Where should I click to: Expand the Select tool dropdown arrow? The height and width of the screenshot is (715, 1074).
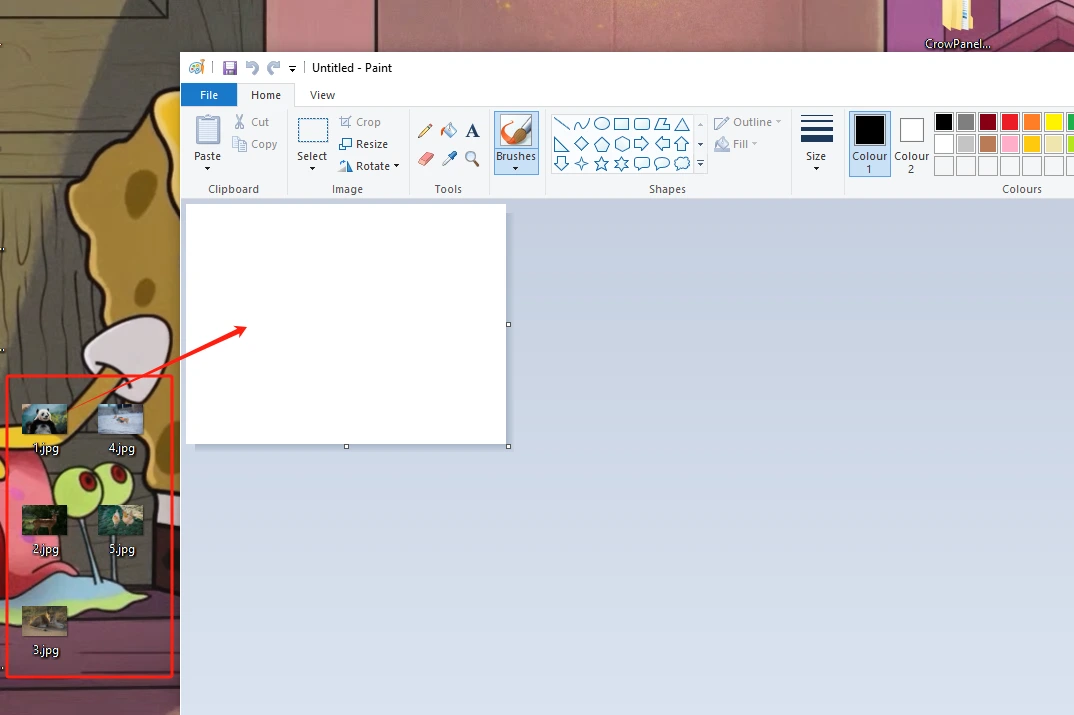tap(312, 168)
